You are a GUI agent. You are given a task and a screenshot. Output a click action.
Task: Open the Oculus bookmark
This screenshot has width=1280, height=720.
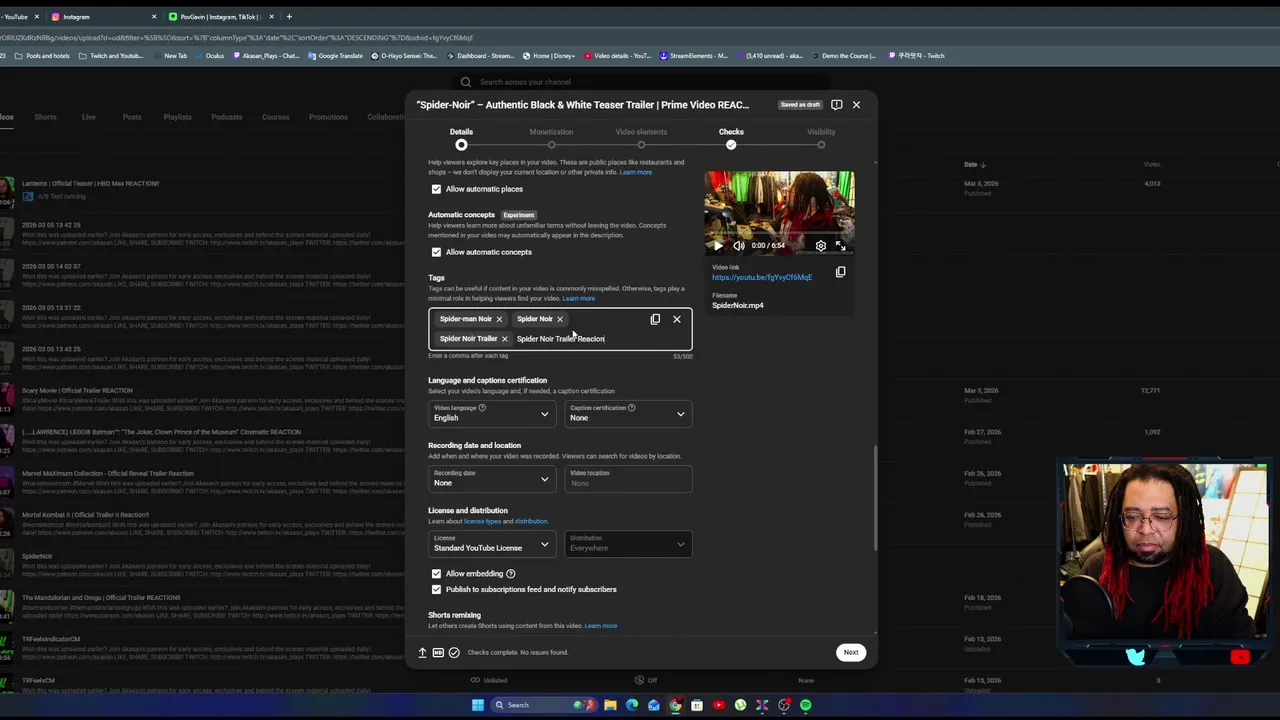[x=210, y=56]
